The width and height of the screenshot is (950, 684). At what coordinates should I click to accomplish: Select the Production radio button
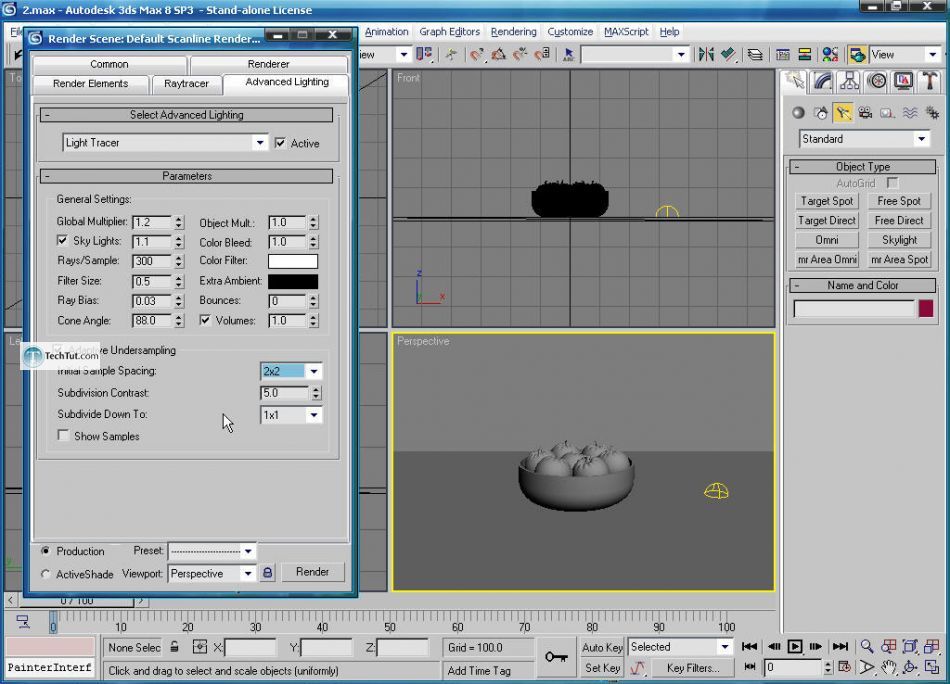tap(45, 551)
